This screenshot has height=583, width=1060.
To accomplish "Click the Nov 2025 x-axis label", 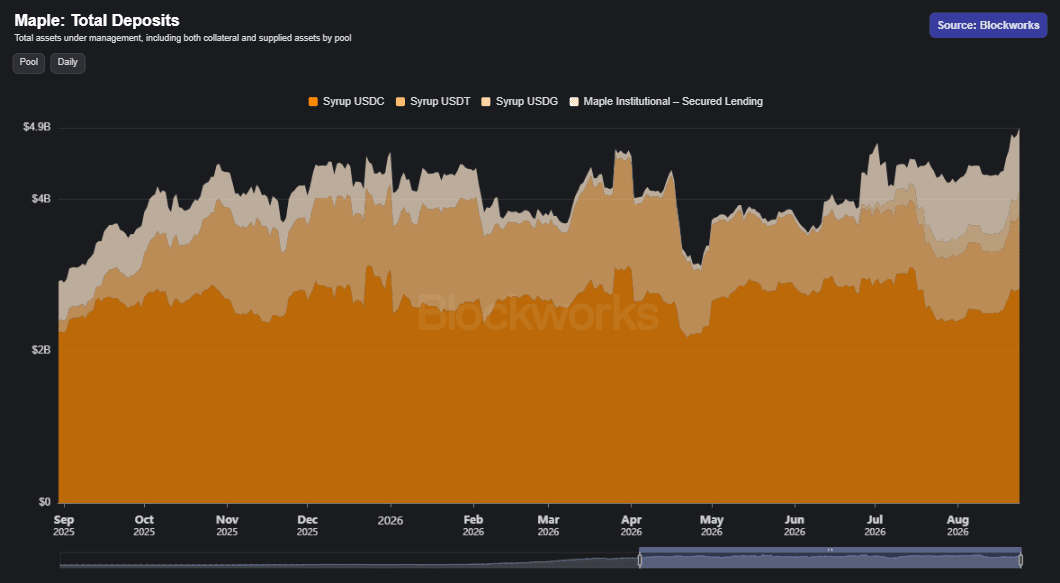I will [227, 526].
